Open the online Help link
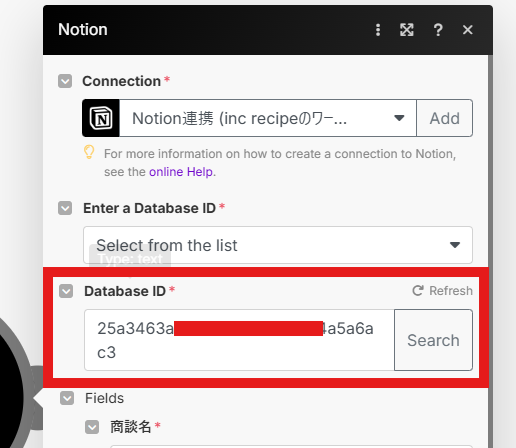 tap(181, 172)
